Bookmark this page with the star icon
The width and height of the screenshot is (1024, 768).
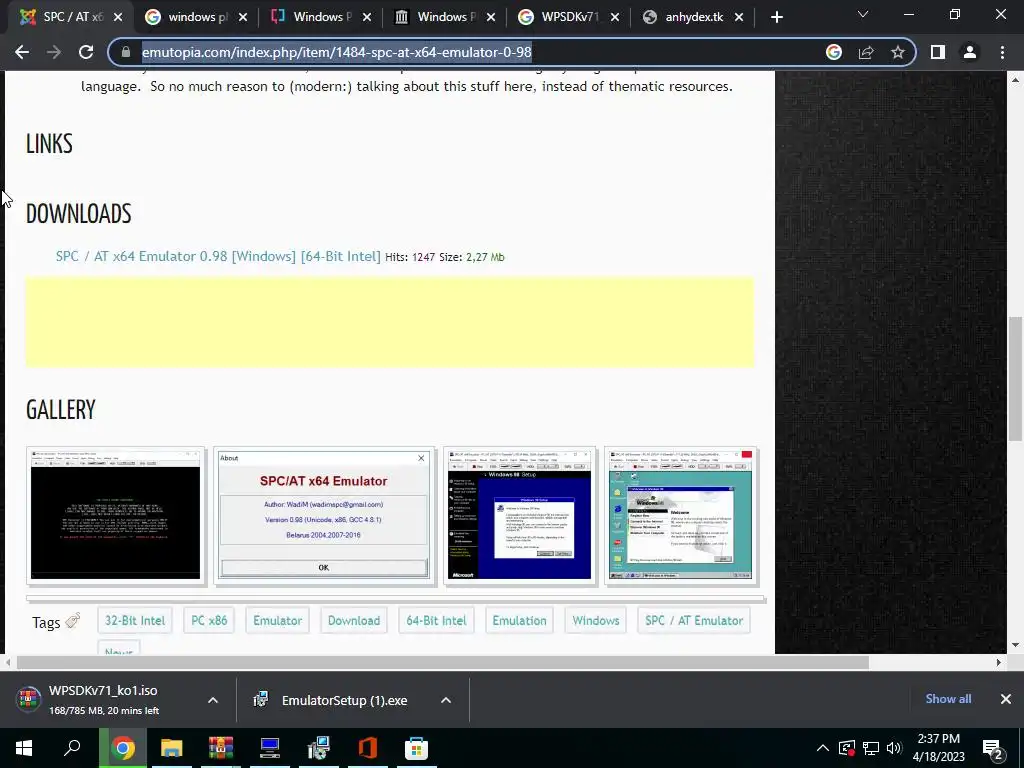(898, 52)
